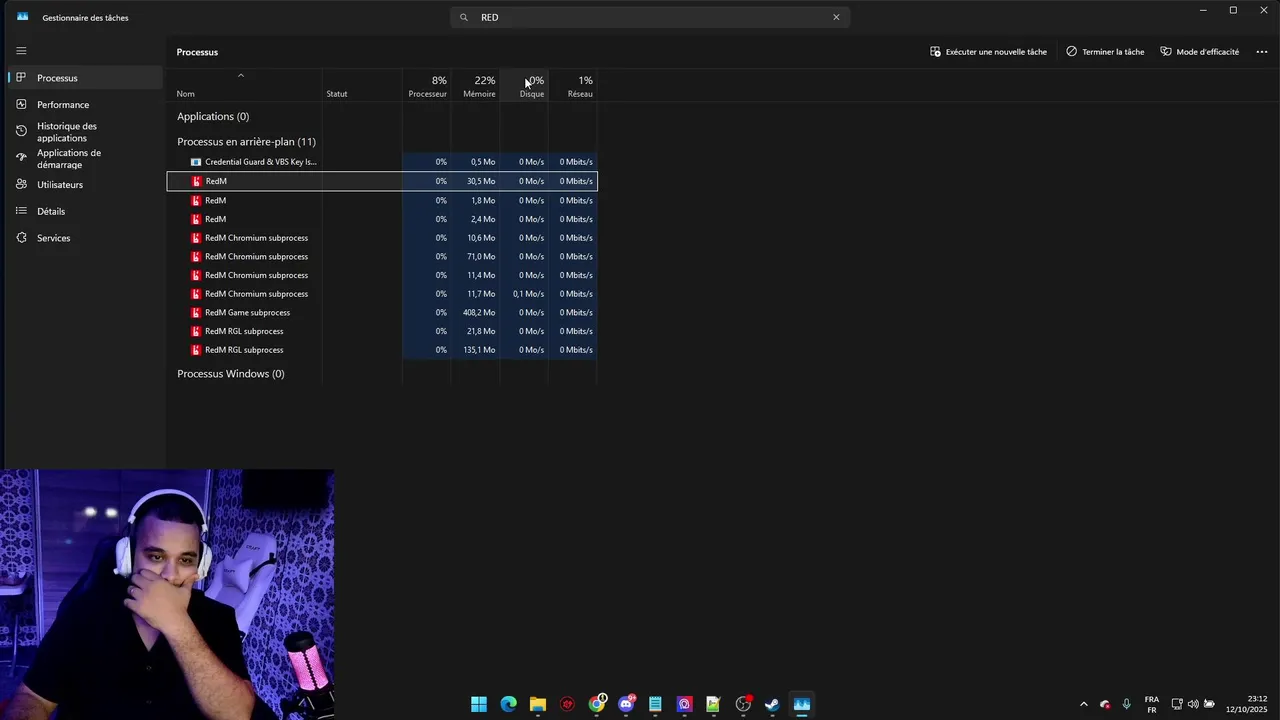The image size is (1280, 720).
Task: Select RedM Chromium subprocess using 10,6 Mo
Action: click(382, 238)
